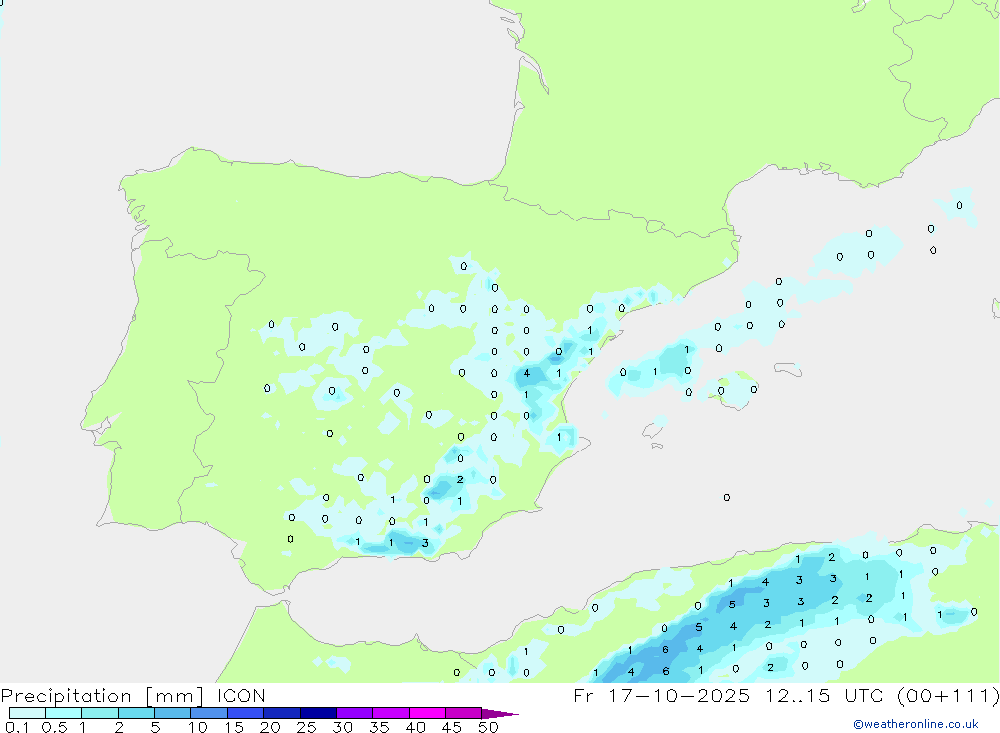Click the 20–25 mm dark blue swatch
The width and height of the screenshot is (1000, 733).
pyautogui.click(x=282, y=713)
